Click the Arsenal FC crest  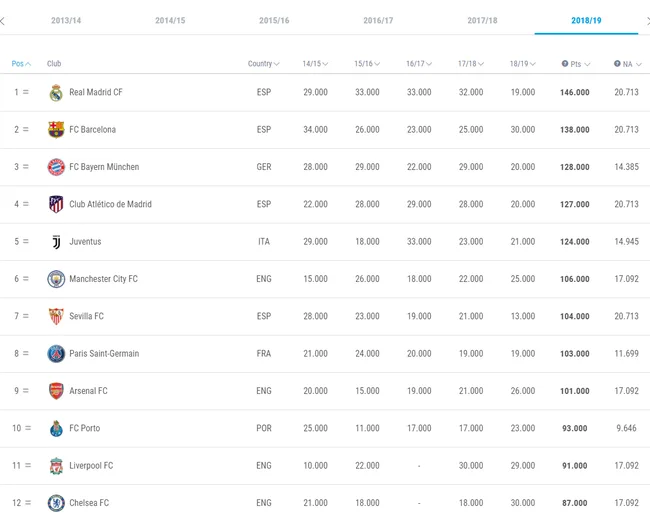click(x=56, y=391)
